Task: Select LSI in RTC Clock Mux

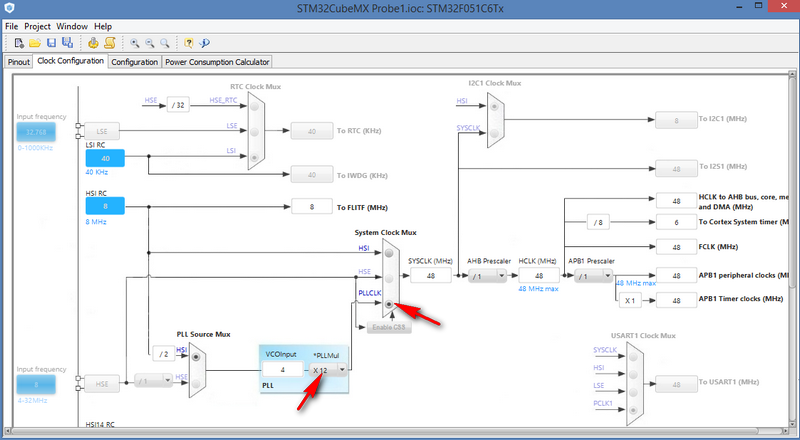Action: point(255,157)
